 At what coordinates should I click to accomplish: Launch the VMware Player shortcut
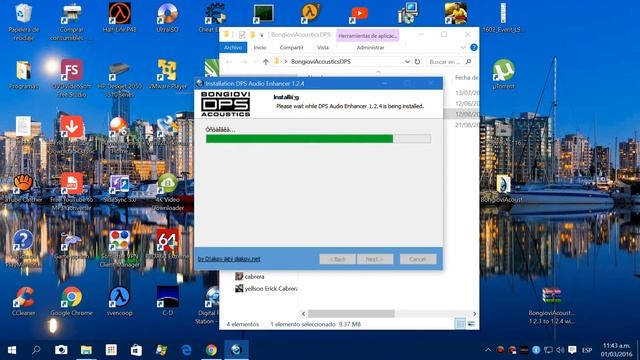pos(167,74)
